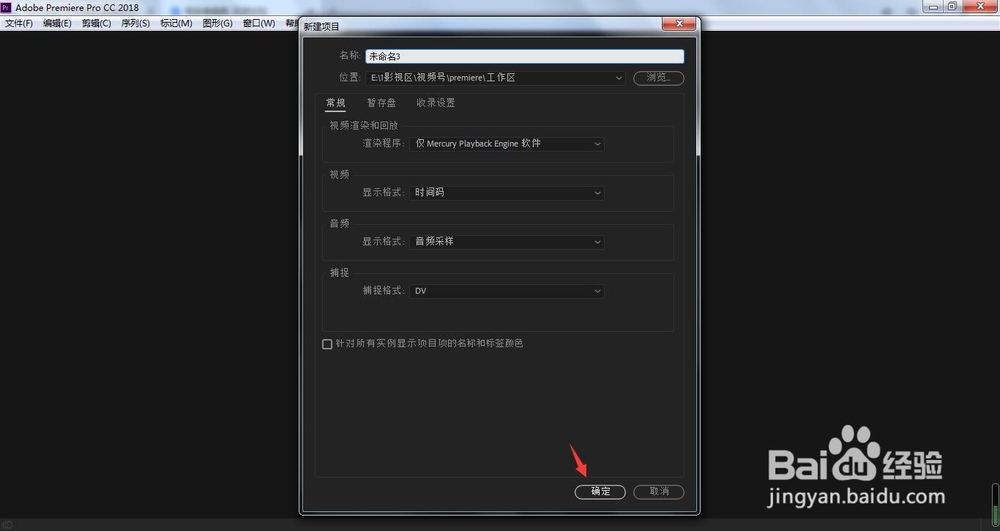The height and width of the screenshot is (531, 1000).
Task: Open the 窗口(W) menu
Action: coord(259,24)
